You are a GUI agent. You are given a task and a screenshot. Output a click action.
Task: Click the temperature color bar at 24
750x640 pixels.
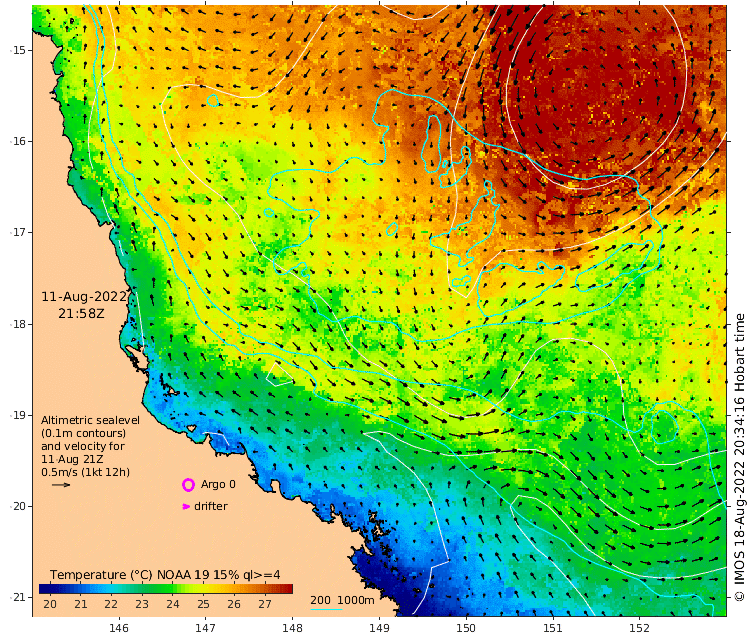pyautogui.click(x=173, y=588)
